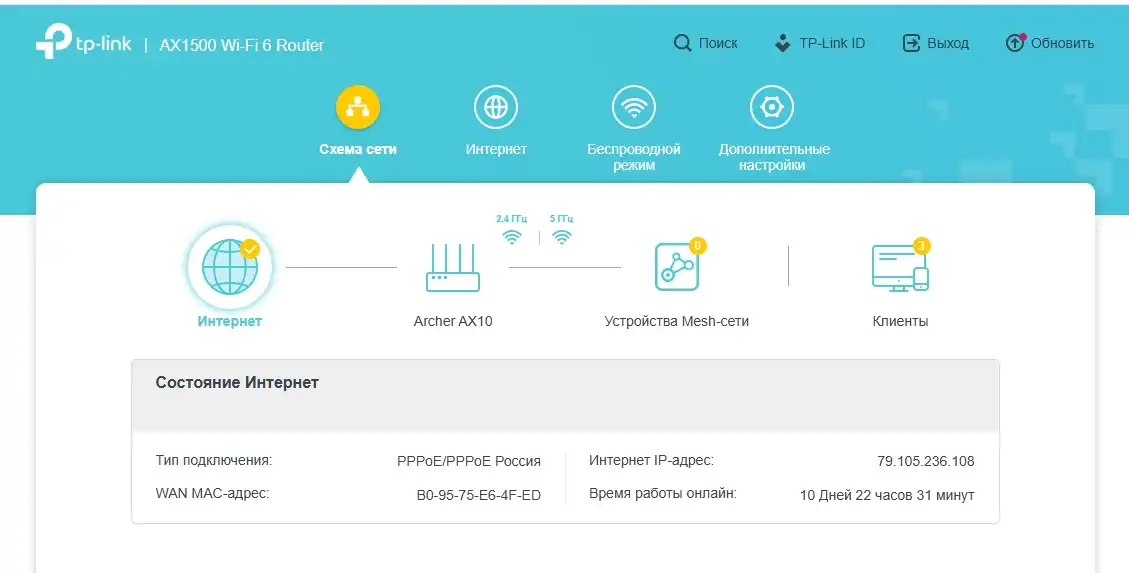Click the mesh count badge showing 0
Image resolution: width=1129 pixels, height=573 pixels.
pyautogui.click(x=697, y=246)
